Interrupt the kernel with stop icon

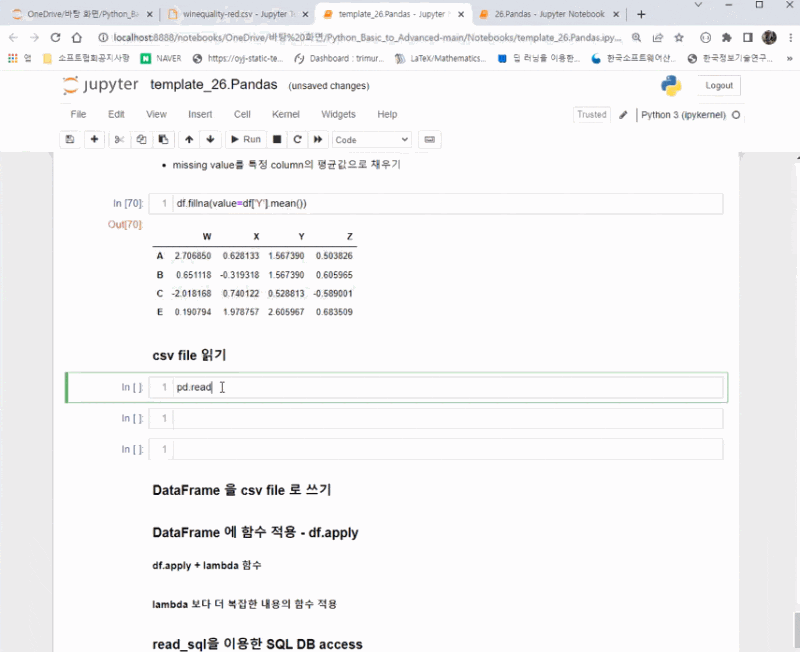point(277,139)
